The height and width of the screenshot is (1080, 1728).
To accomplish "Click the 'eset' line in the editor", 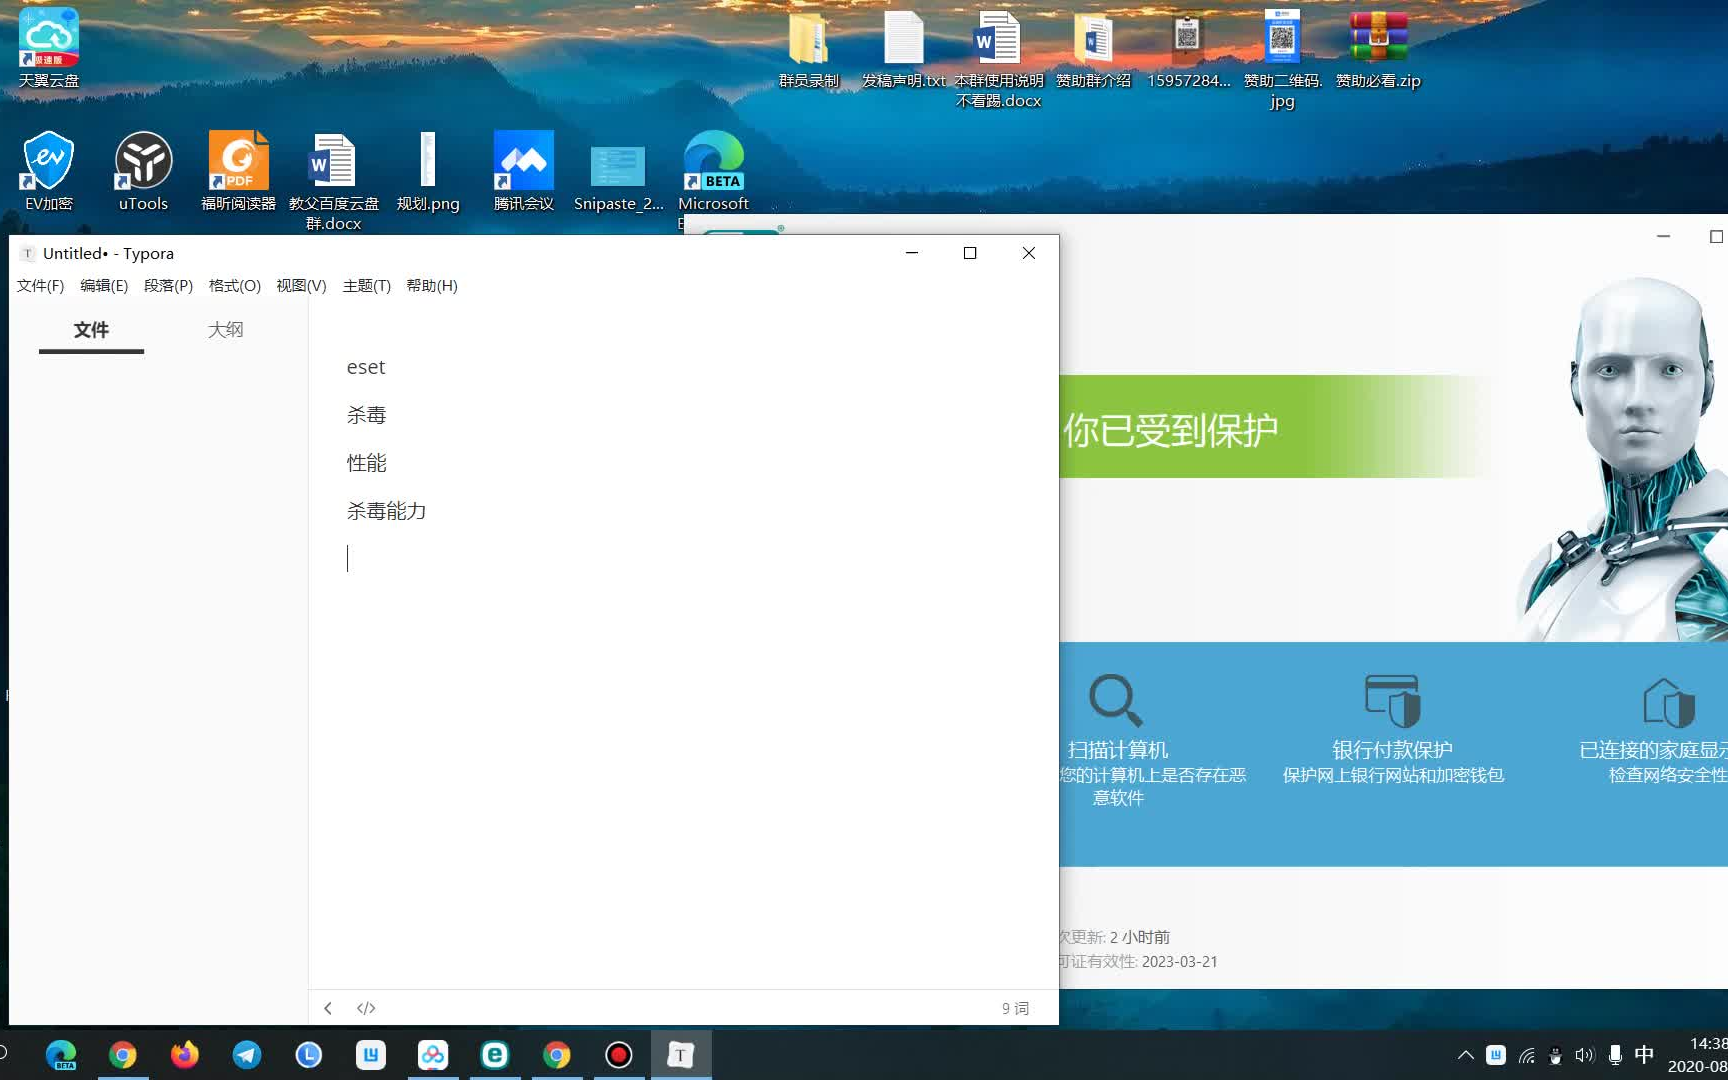I will [366, 367].
